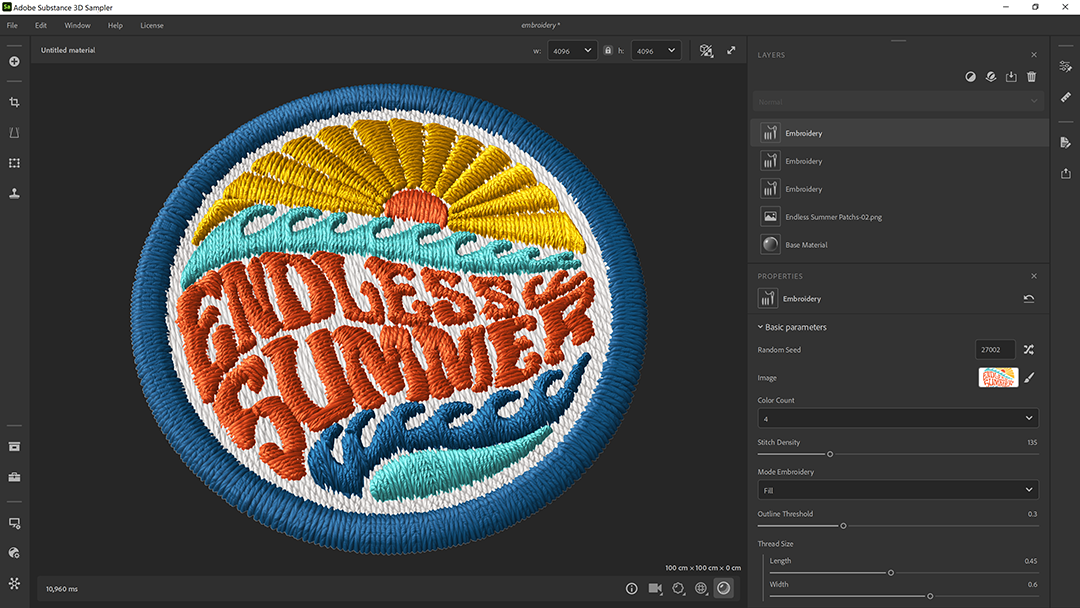1080x608 pixels.
Task: Click the Stitch Density slider handle
Action: [x=830, y=454]
